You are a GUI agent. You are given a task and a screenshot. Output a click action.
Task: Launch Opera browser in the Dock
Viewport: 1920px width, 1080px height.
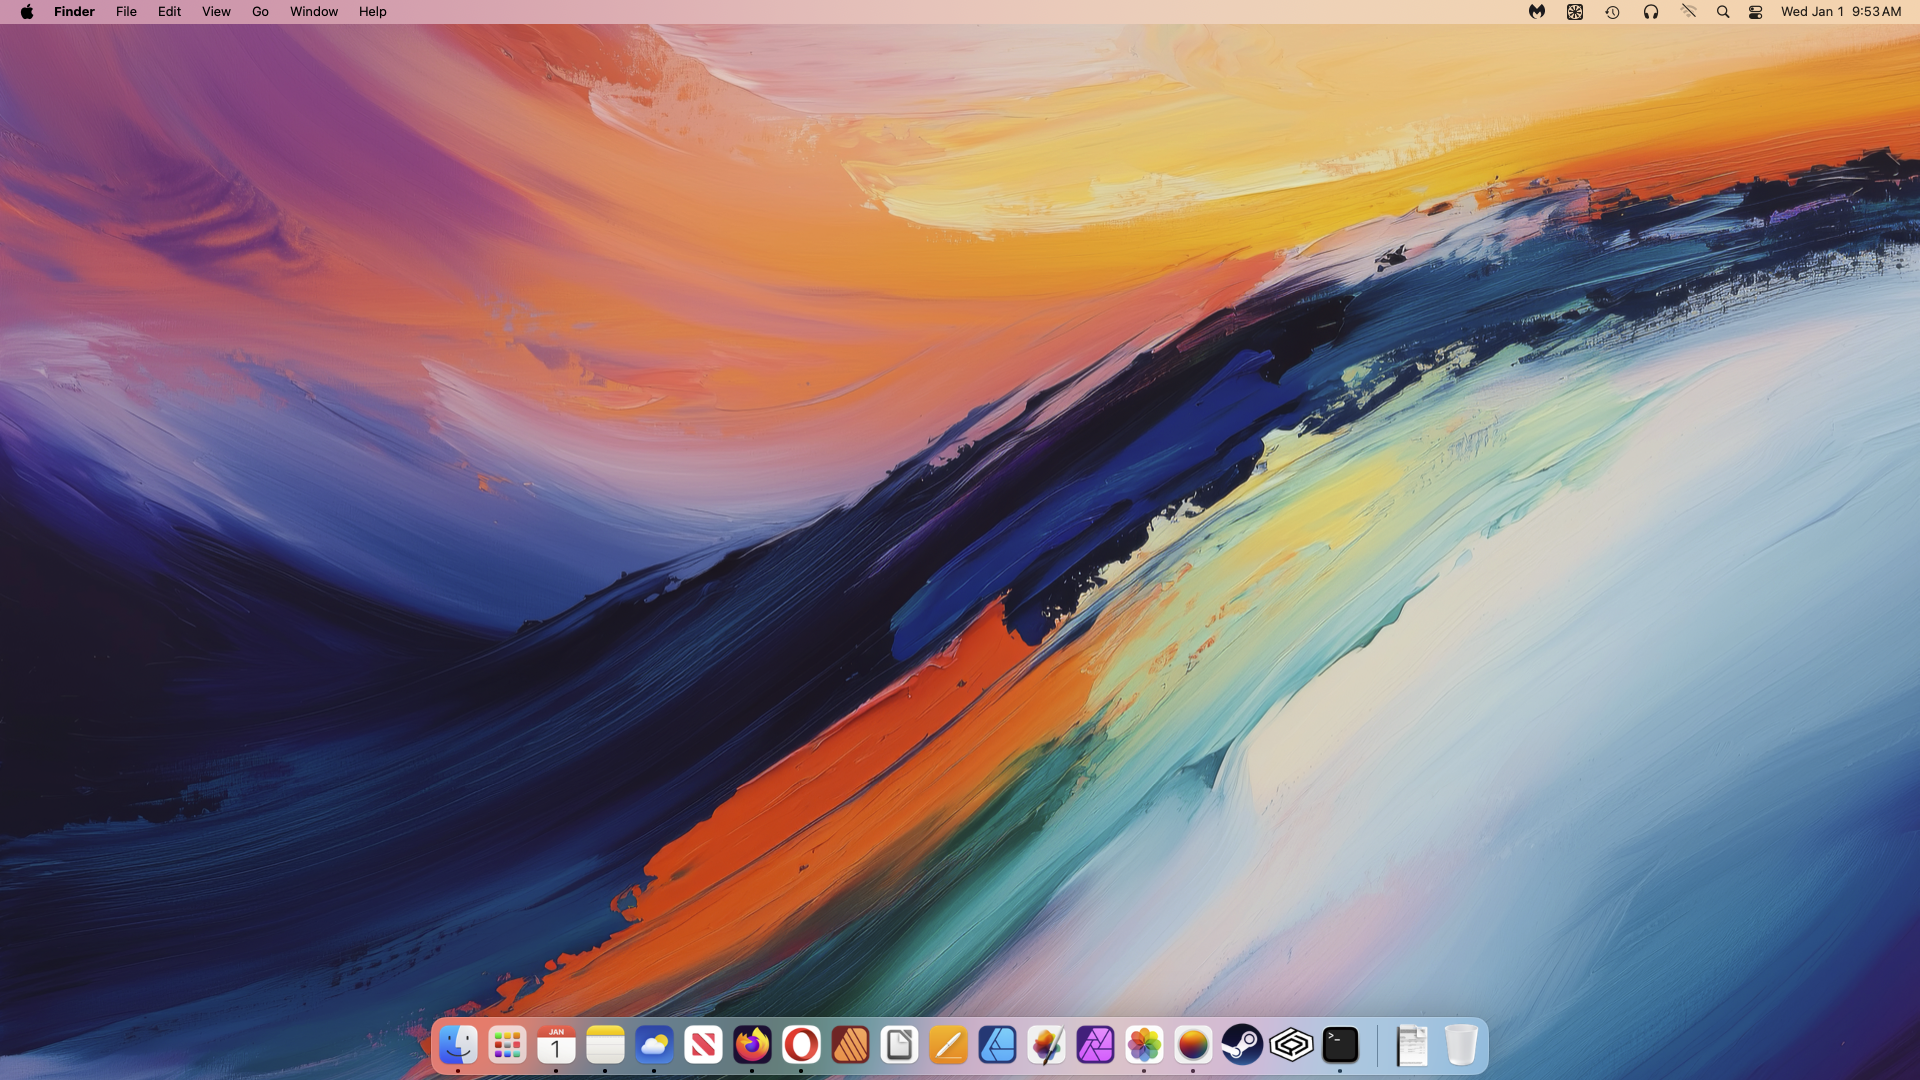(x=801, y=1046)
